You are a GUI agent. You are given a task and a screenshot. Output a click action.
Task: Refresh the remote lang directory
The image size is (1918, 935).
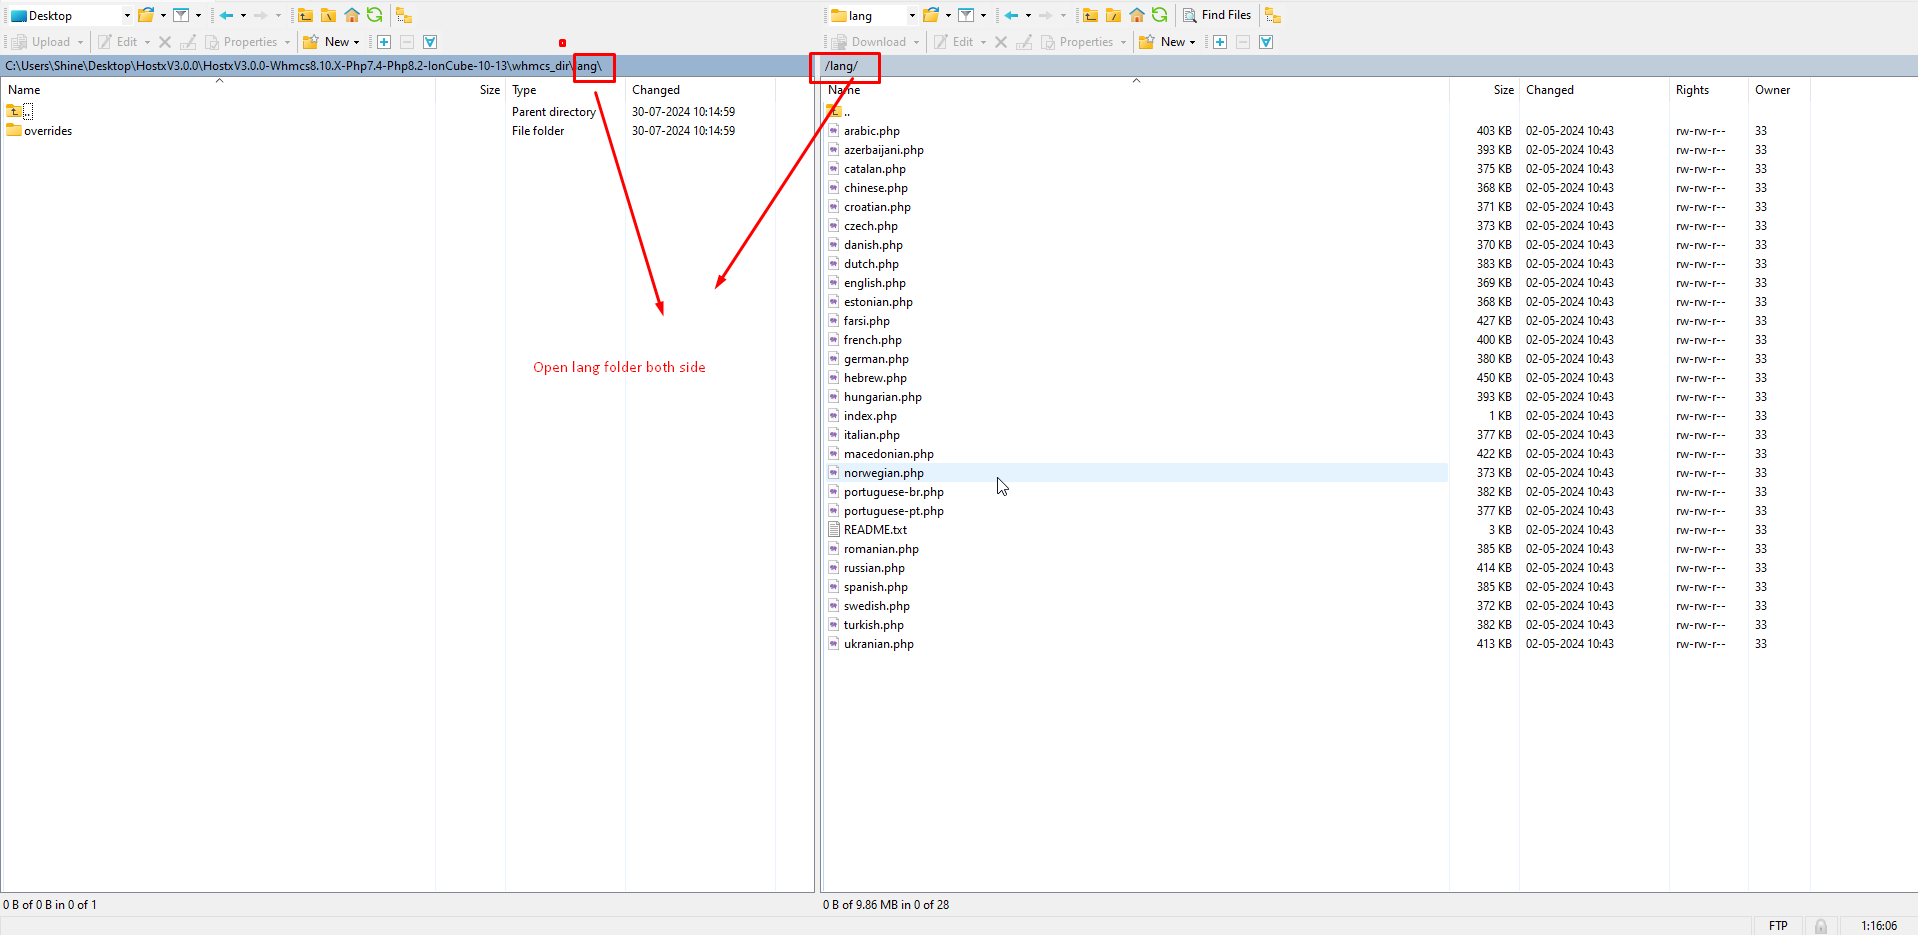pos(1160,15)
